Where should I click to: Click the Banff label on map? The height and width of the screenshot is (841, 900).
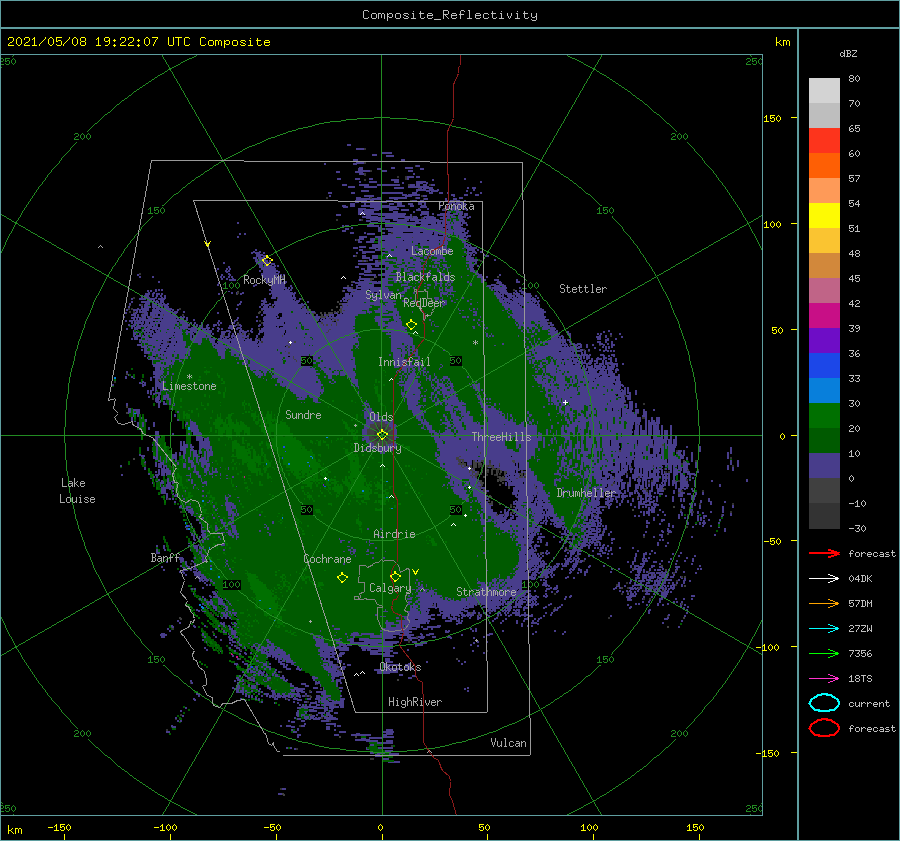click(x=165, y=557)
